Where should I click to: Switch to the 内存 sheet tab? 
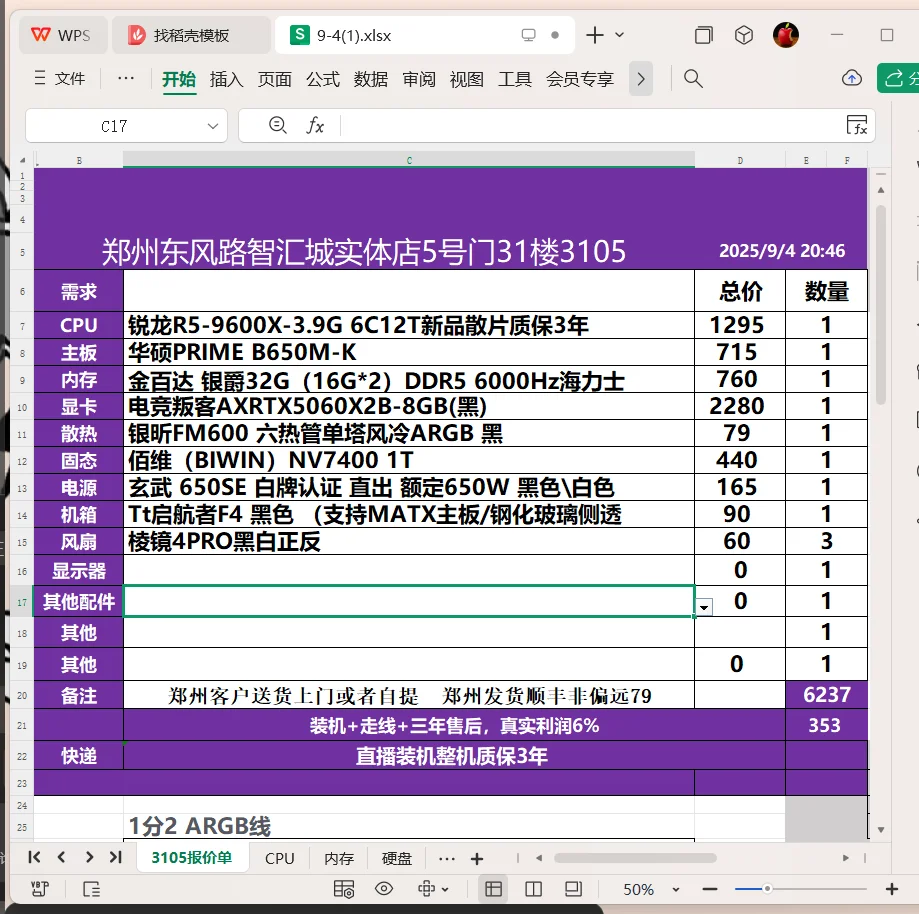coord(339,858)
